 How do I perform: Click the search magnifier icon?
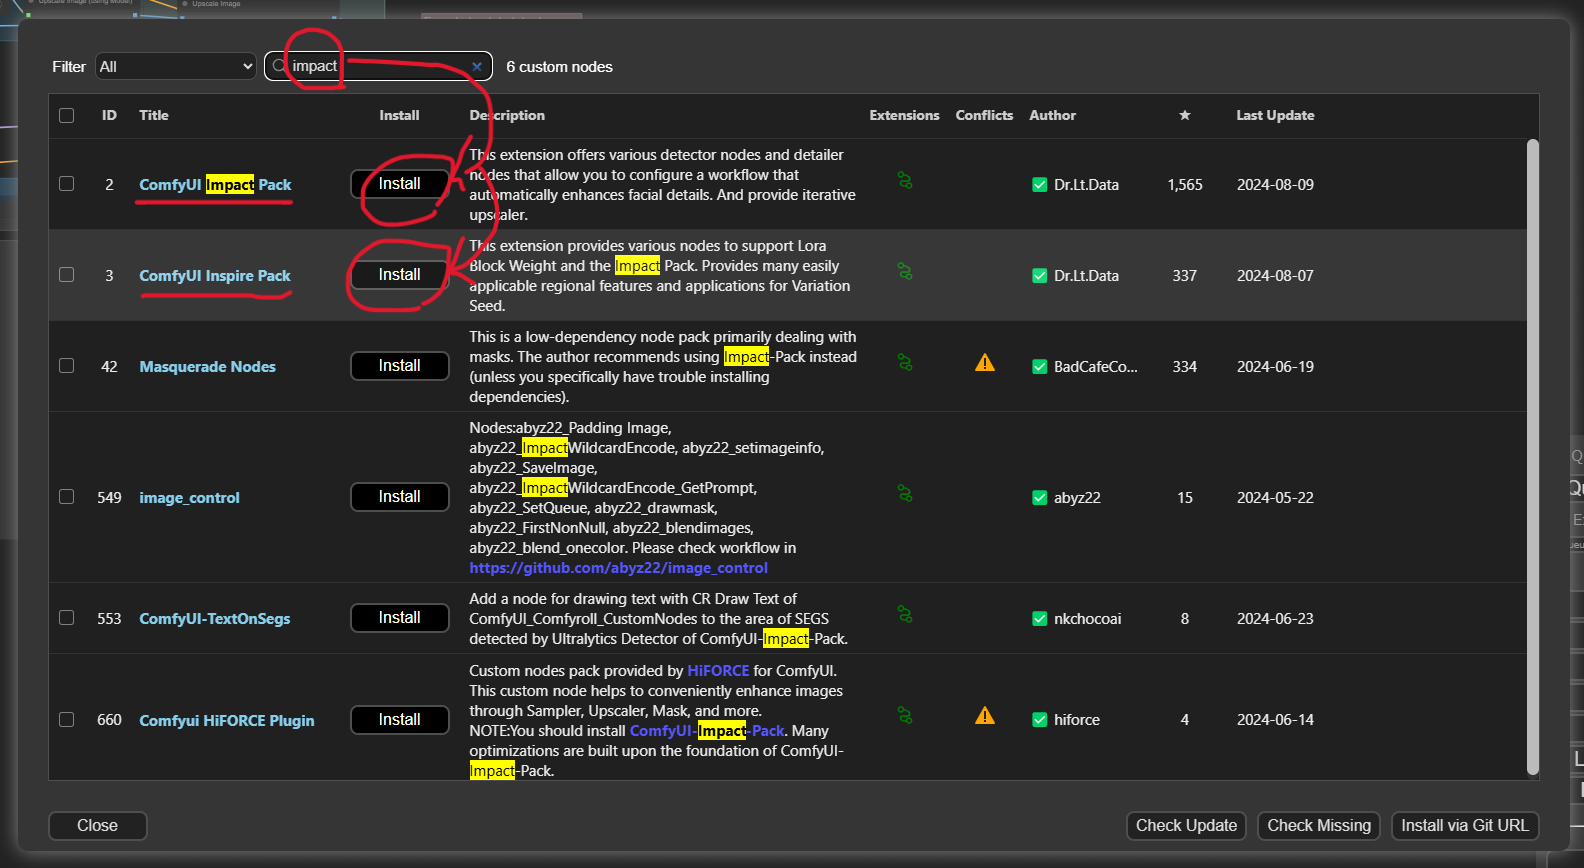[x=279, y=66]
